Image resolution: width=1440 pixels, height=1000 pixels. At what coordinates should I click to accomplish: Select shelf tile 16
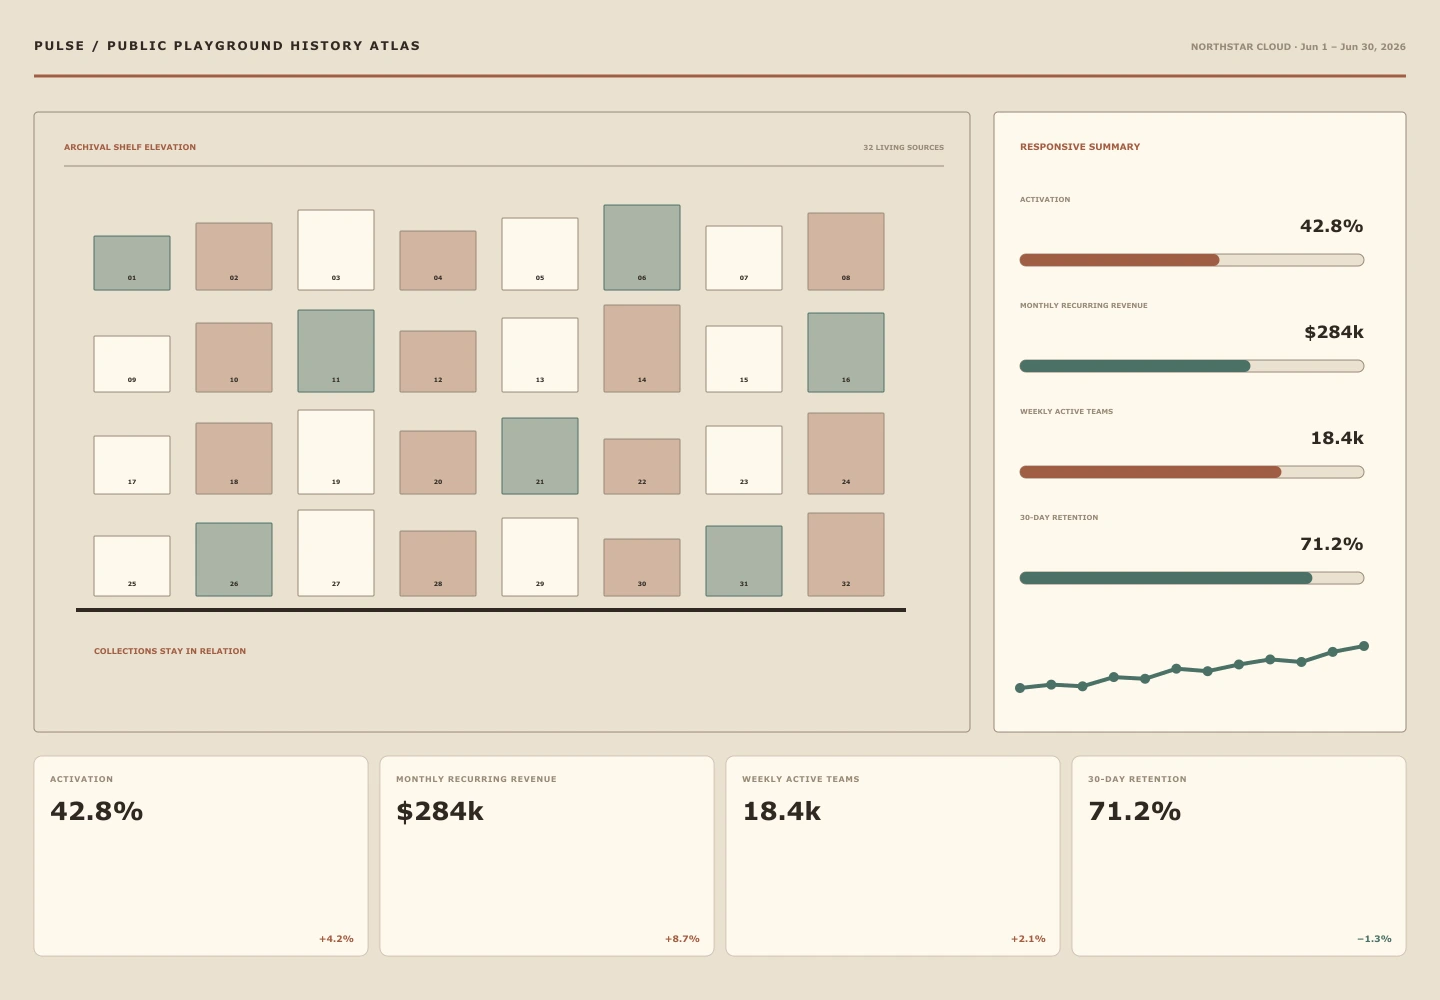click(x=846, y=353)
